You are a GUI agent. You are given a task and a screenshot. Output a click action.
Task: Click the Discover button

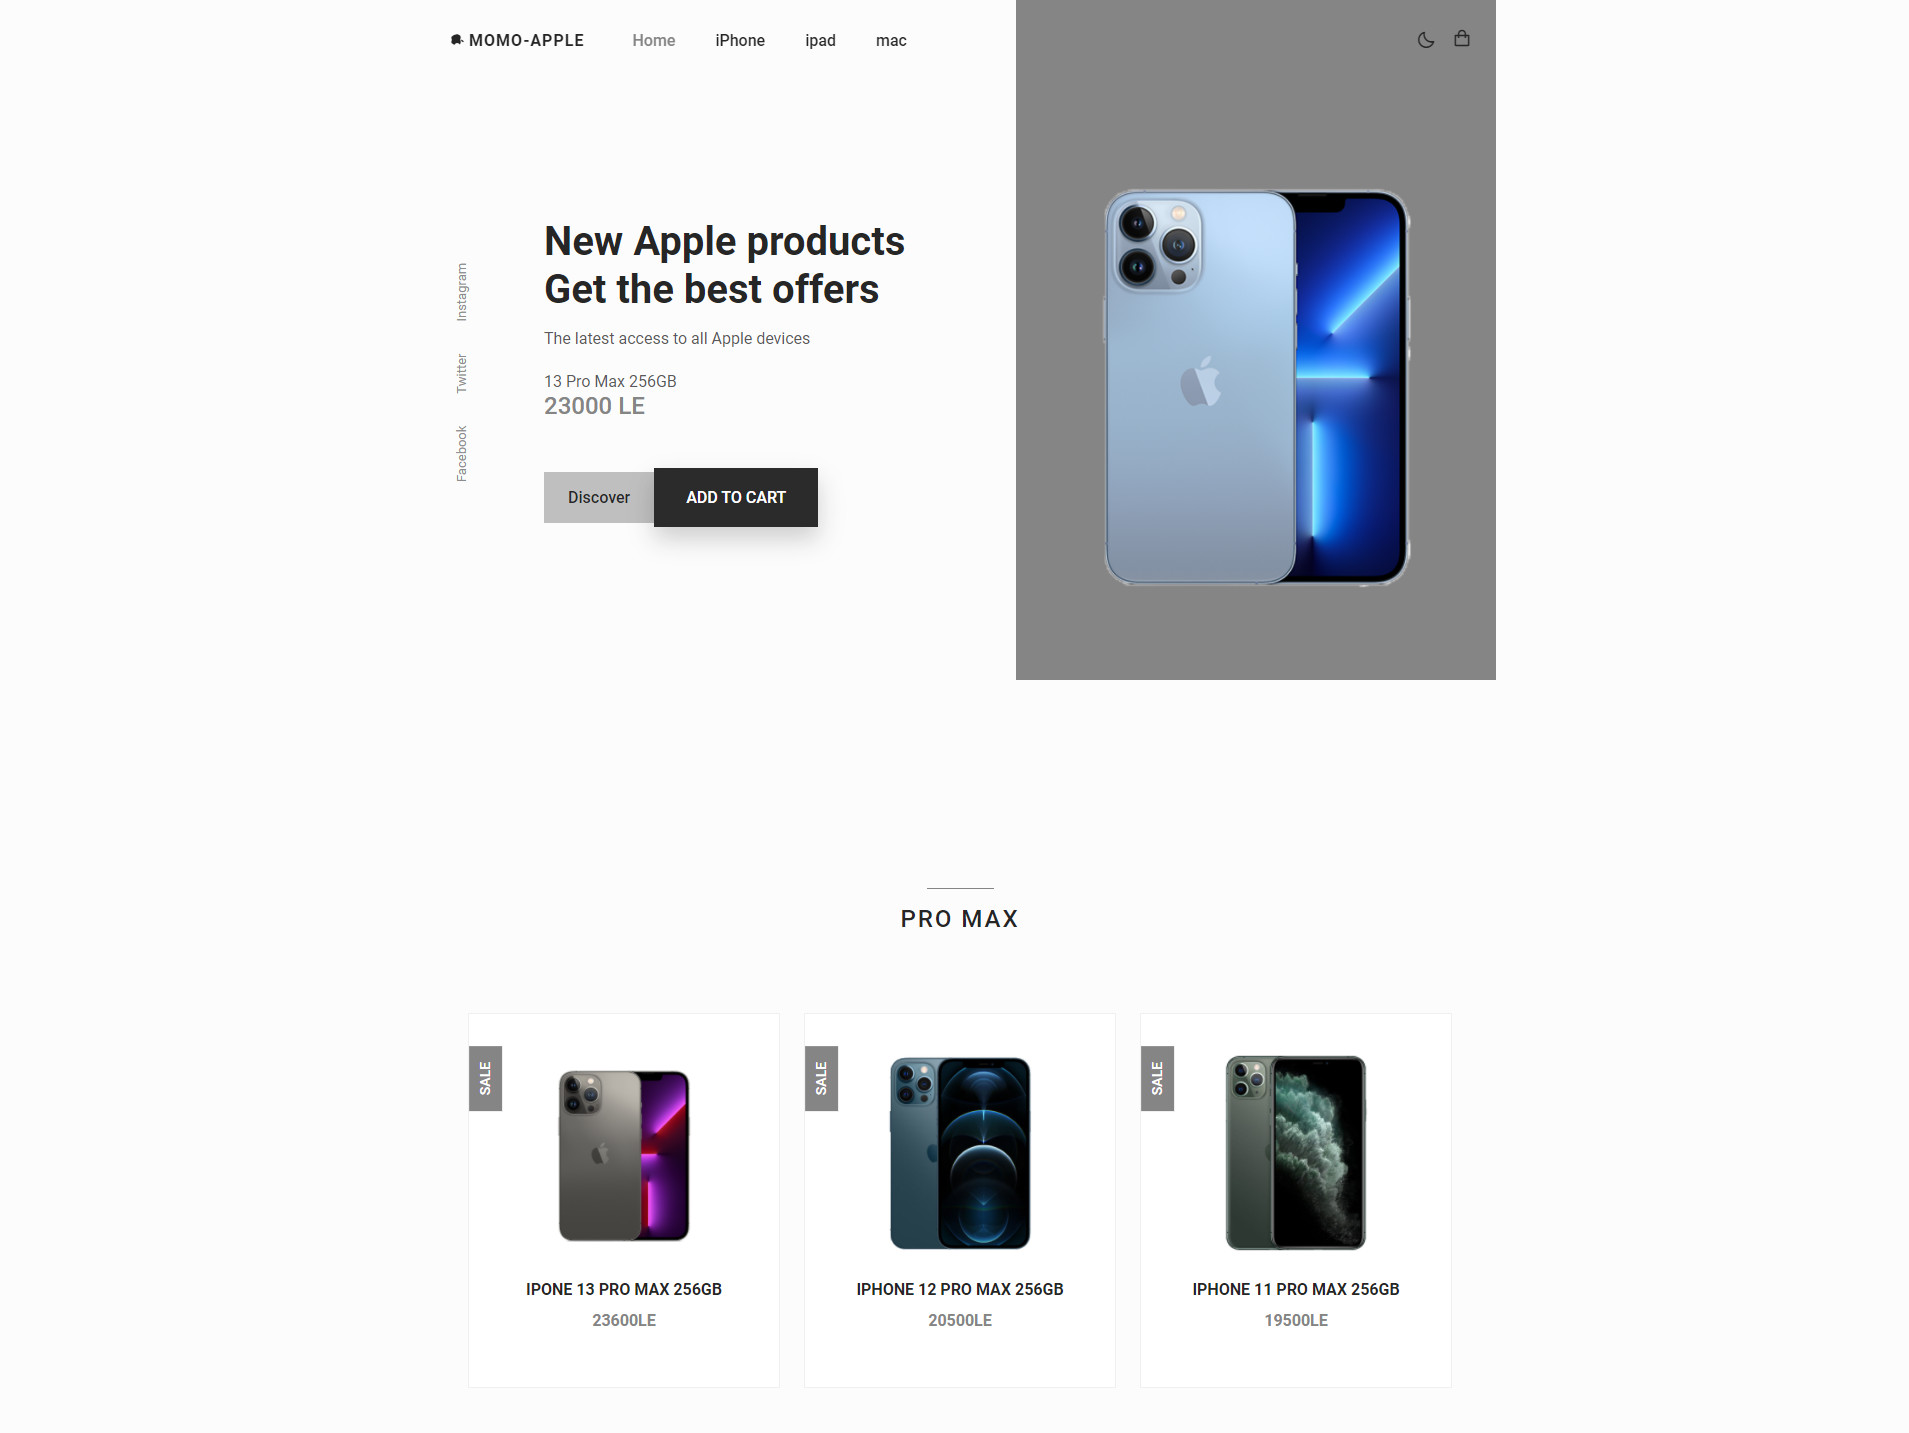coord(599,497)
